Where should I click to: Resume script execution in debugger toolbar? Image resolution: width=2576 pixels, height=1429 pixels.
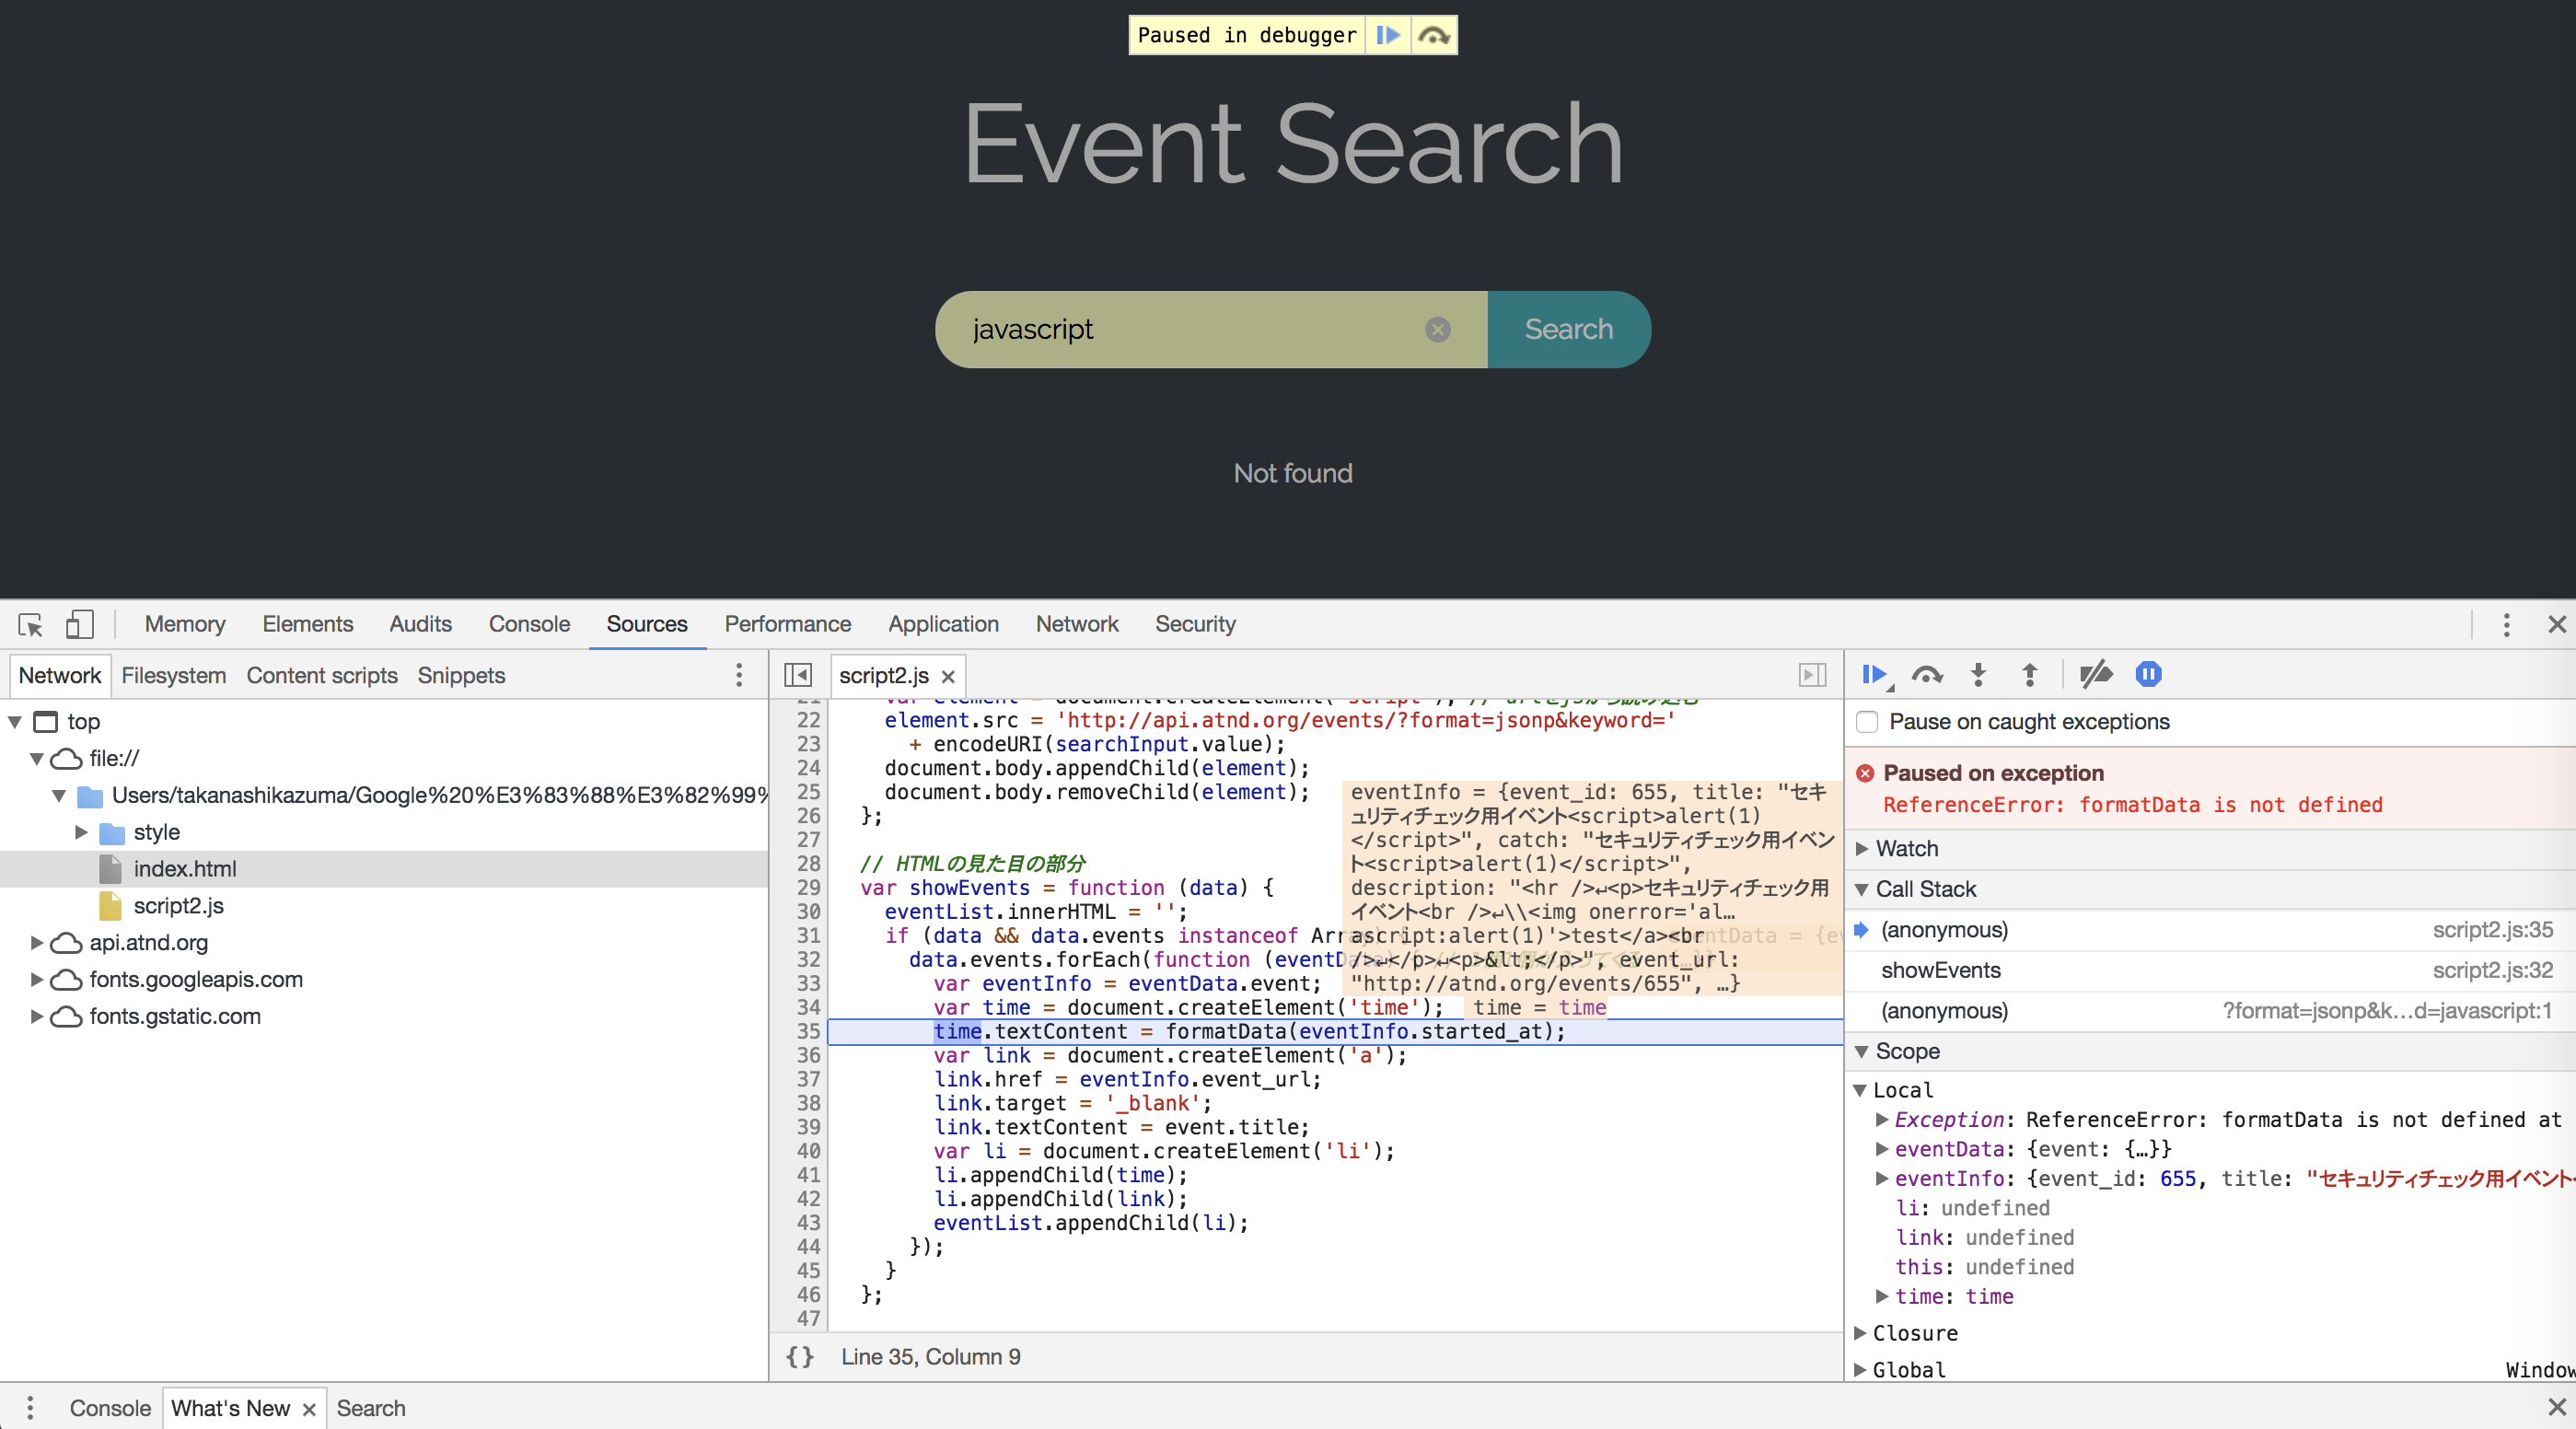pyautogui.click(x=1875, y=675)
